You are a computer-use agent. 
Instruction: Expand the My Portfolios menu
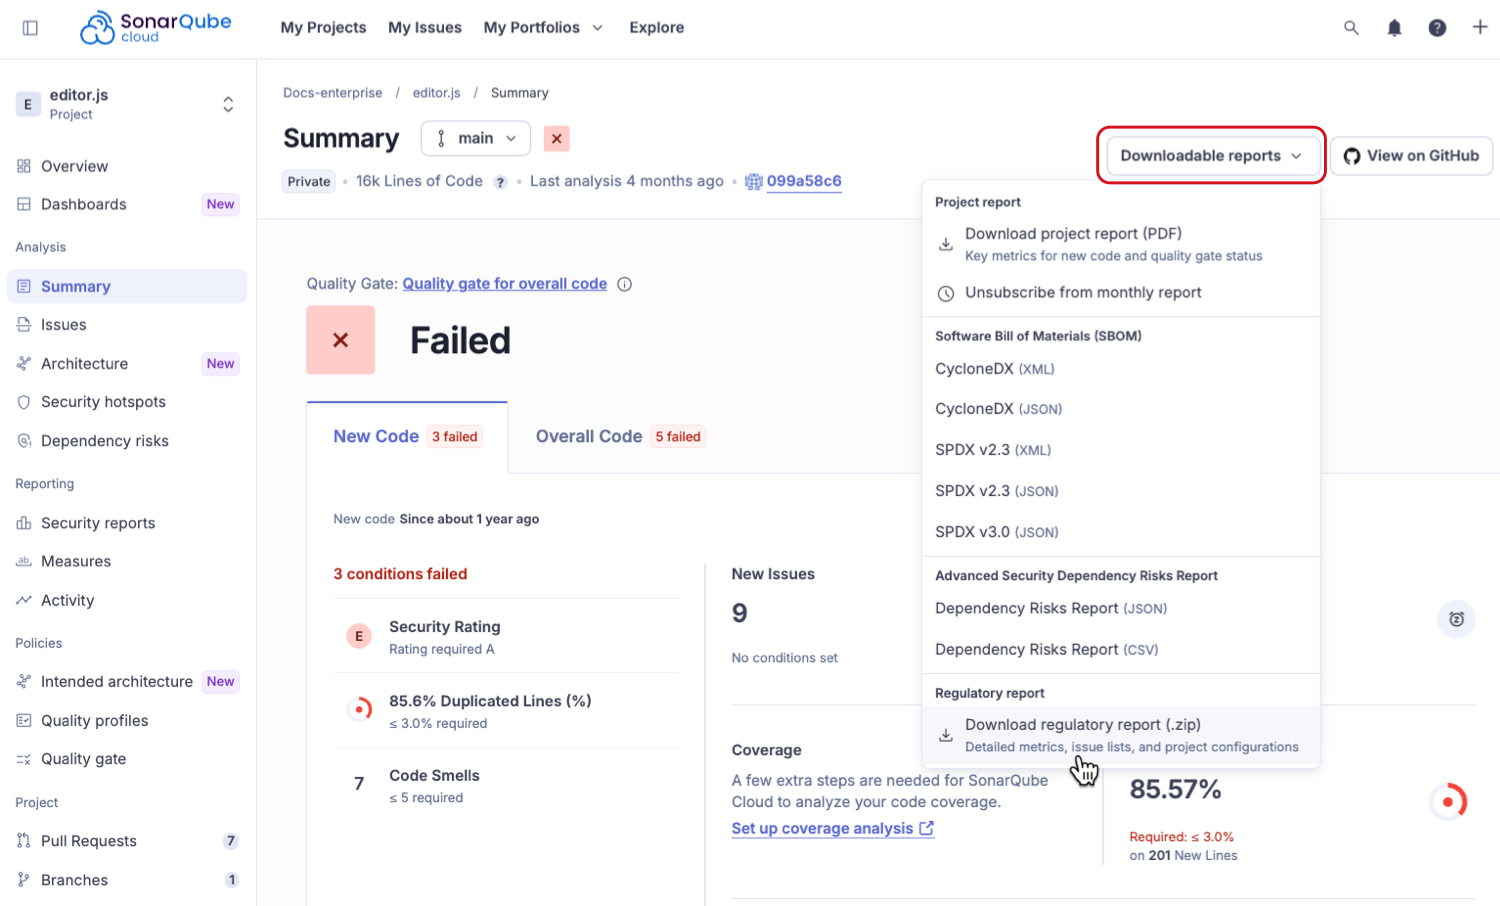pos(543,28)
